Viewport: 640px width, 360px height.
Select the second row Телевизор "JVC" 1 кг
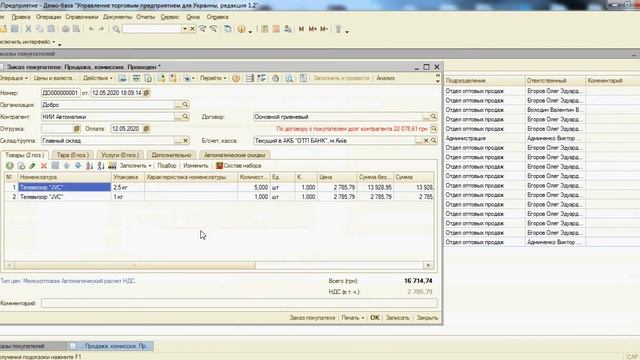tap(219, 197)
